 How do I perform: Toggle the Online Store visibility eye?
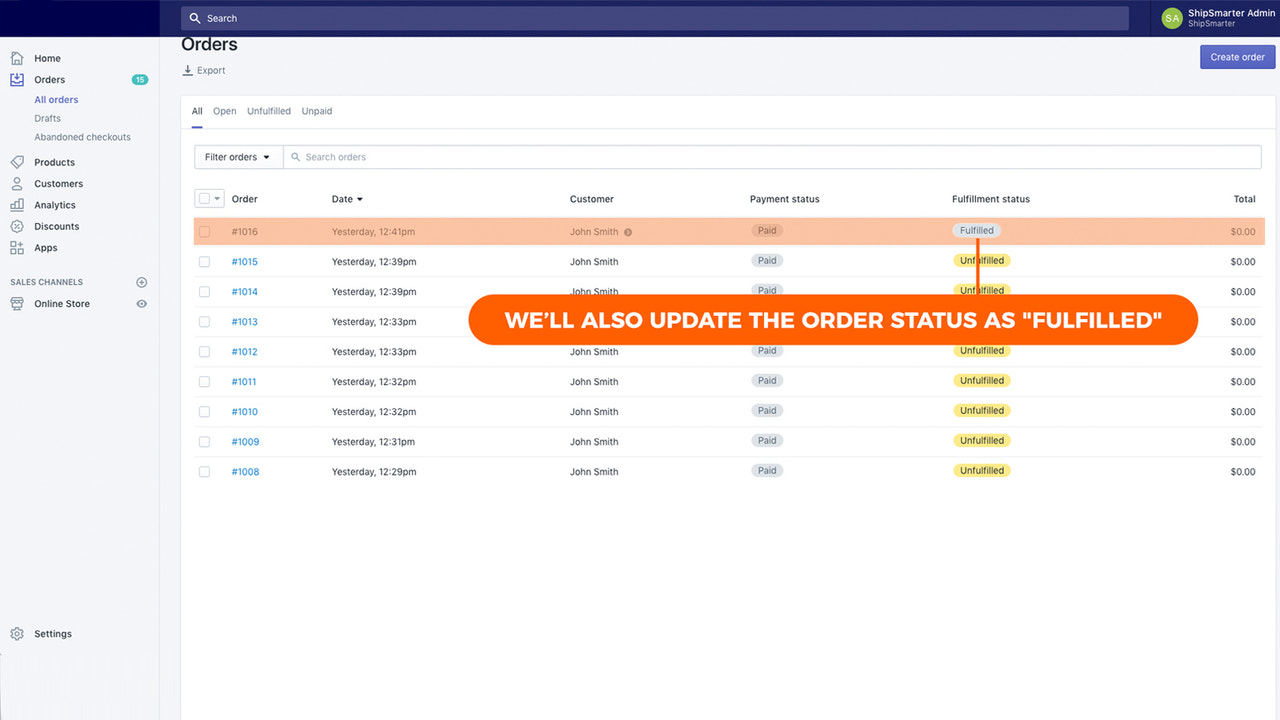pyautogui.click(x=142, y=303)
